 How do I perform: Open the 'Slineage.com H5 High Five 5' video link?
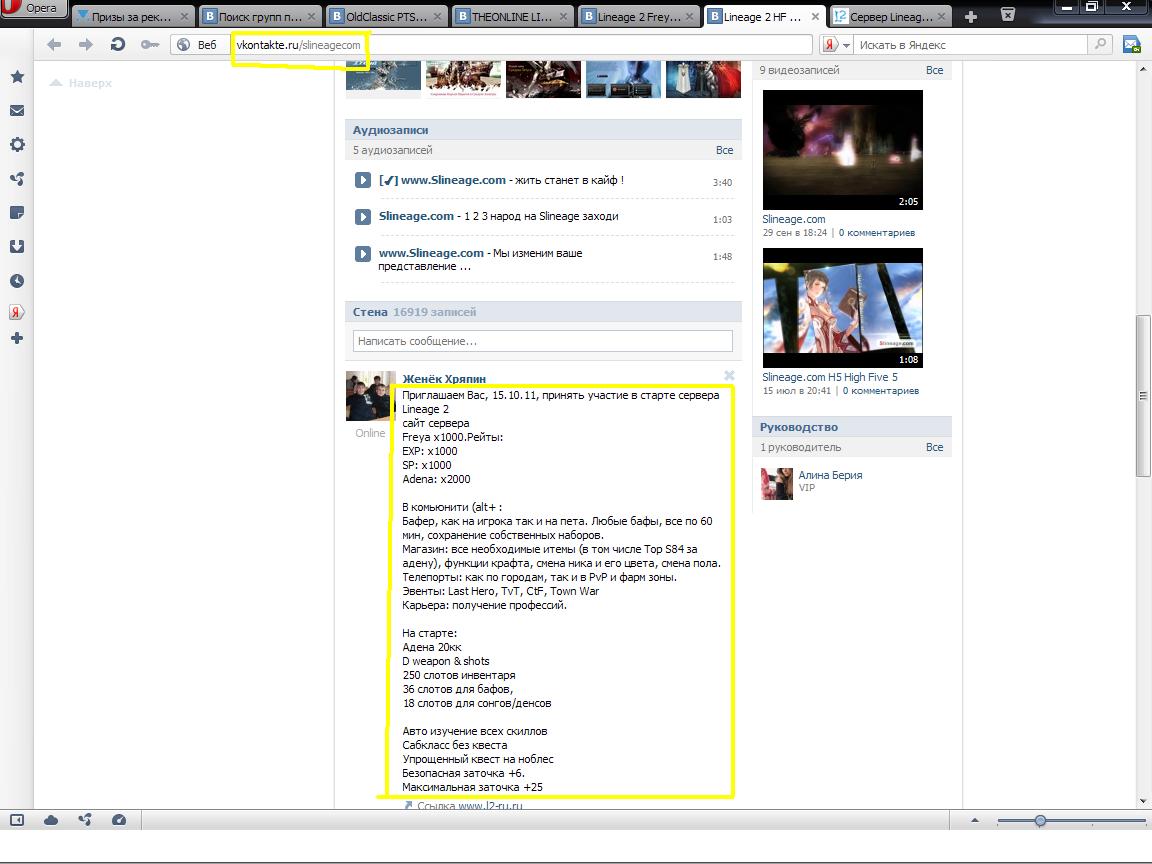[829, 377]
